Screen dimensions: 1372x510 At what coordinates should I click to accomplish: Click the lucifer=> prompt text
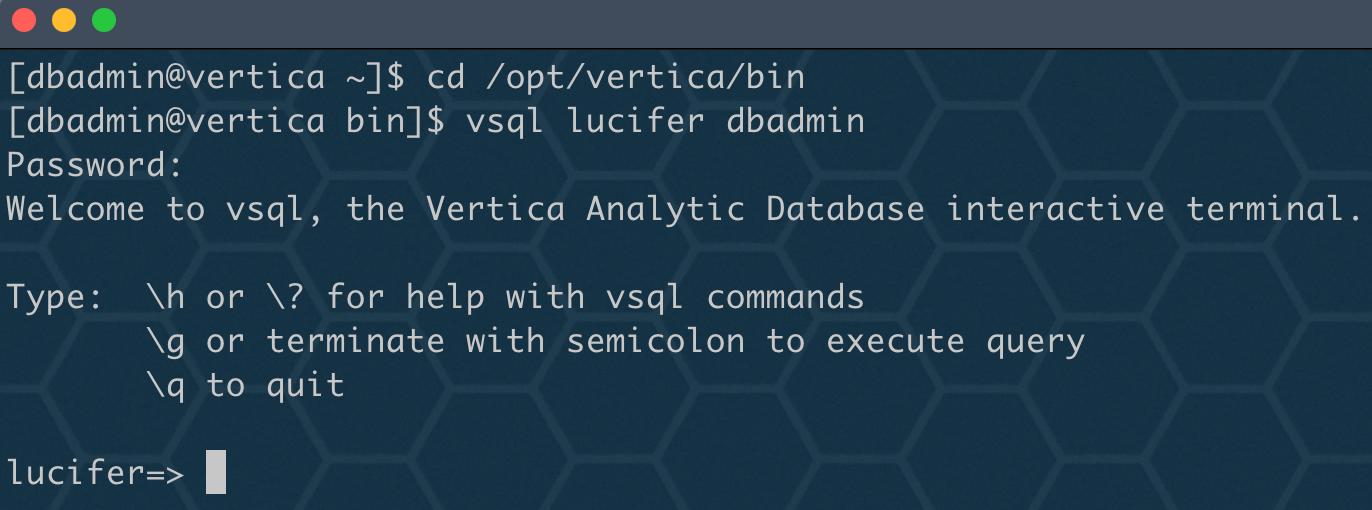pyautogui.click(x=96, y=473)
